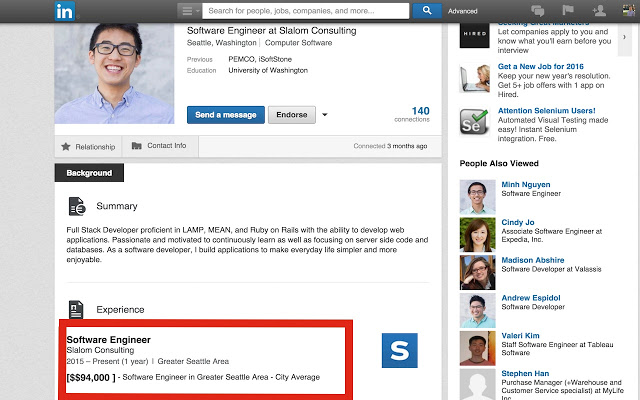Open the Contact Info tab

pyautogui.click(x=160, y=146)
